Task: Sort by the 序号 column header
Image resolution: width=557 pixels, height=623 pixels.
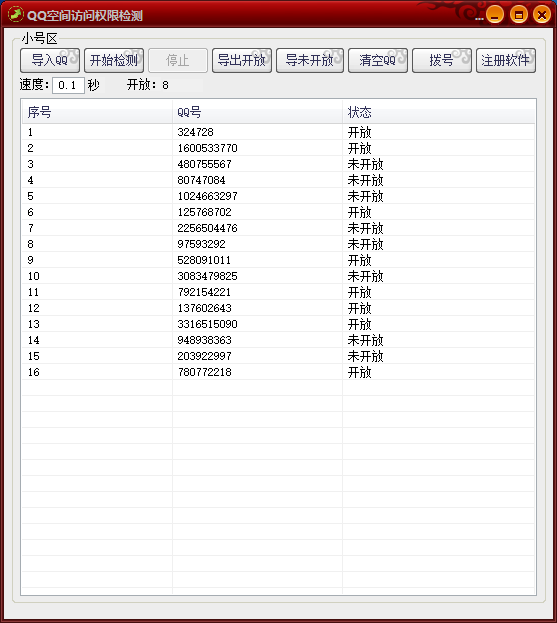Action: tap(97, 112)
